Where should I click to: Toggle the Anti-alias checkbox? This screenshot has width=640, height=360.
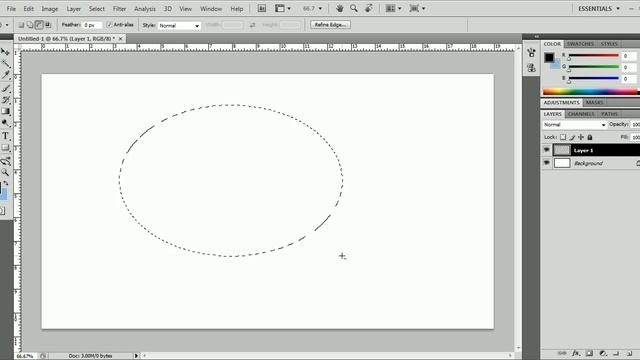pos(109,25)
